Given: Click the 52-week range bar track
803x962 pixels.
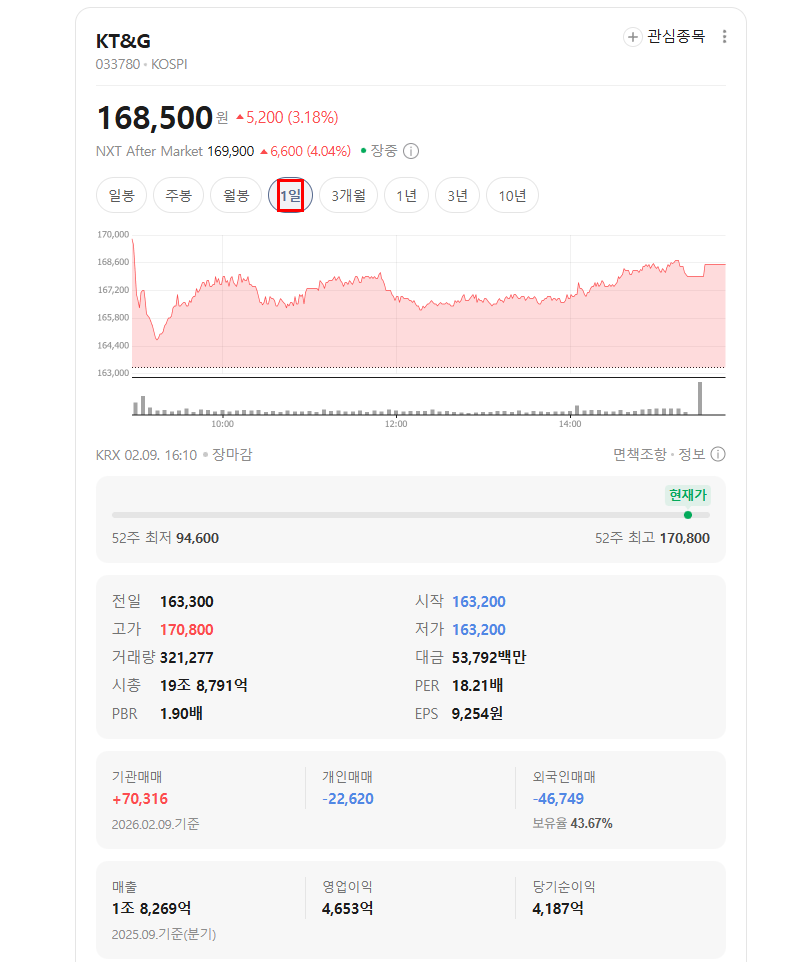Looking at the screenshot, I should [410, 515].
